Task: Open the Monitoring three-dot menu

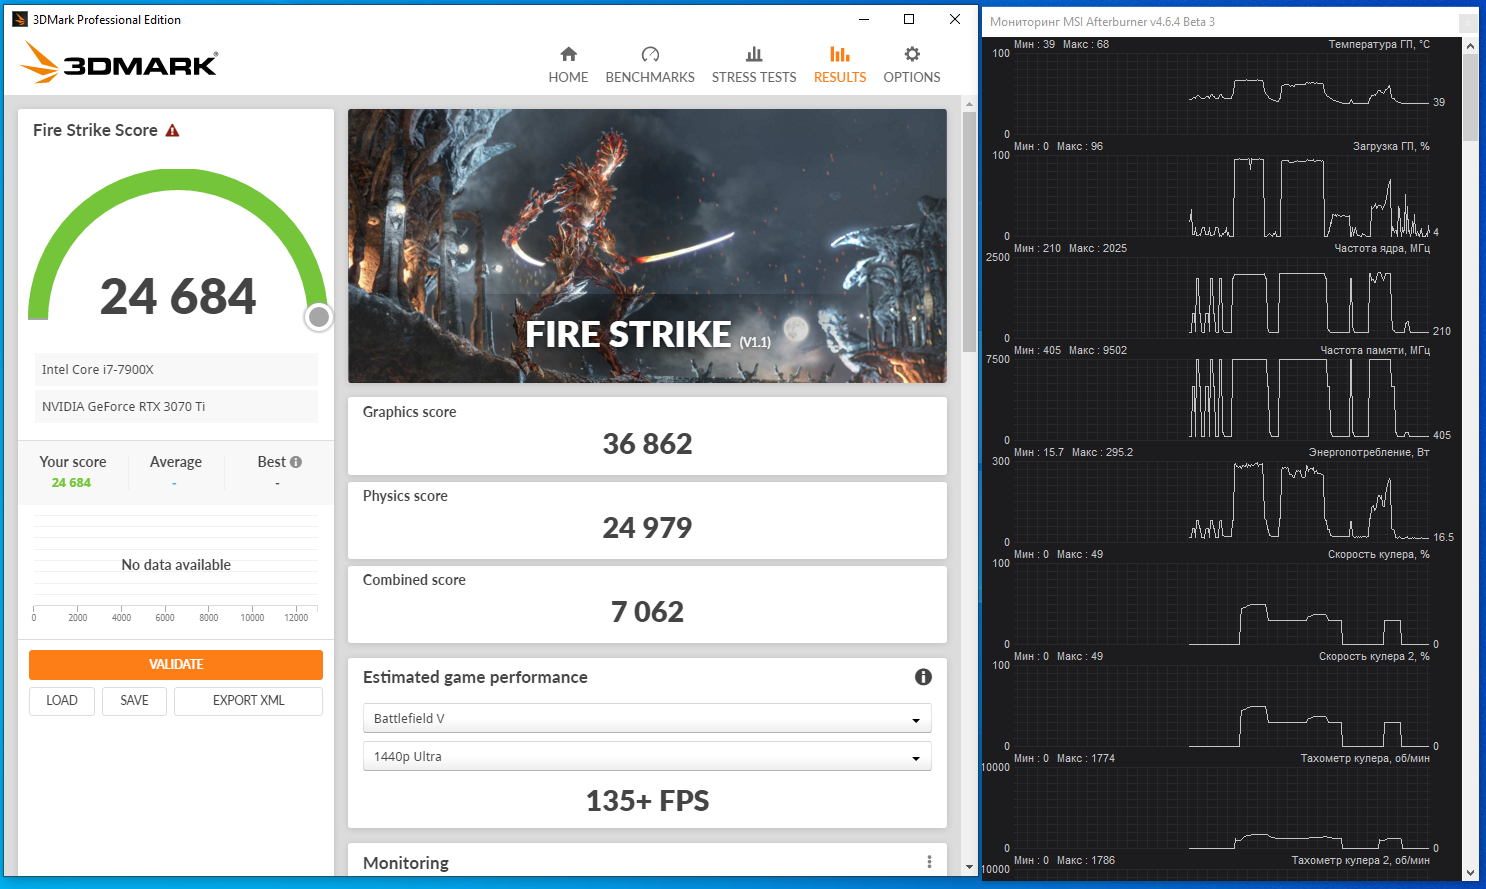Action: coord(929,862)
